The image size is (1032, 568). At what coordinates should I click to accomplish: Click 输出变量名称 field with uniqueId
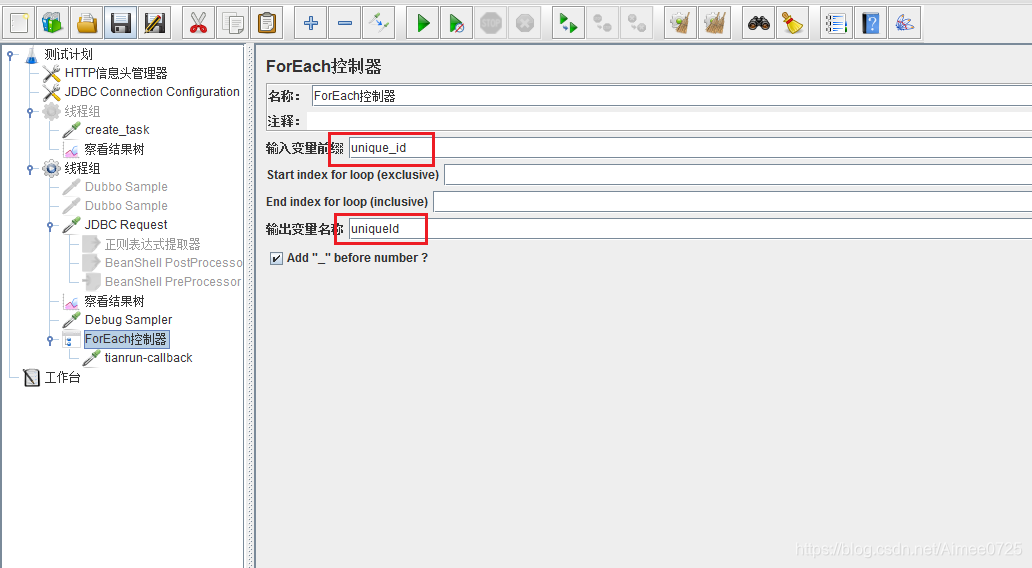[x=690, y=229]
